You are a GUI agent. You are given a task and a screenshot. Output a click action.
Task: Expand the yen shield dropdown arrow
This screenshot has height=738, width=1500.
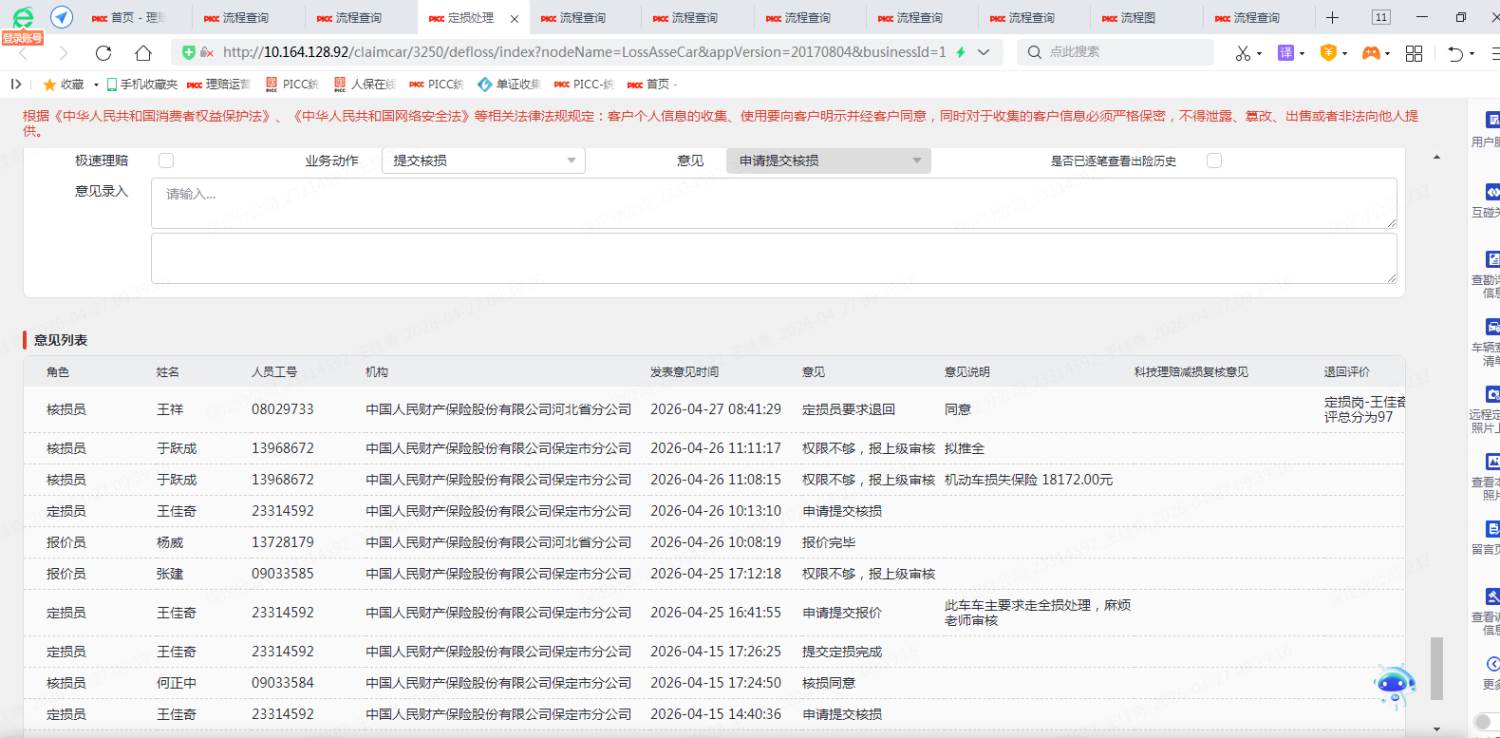1345,54
